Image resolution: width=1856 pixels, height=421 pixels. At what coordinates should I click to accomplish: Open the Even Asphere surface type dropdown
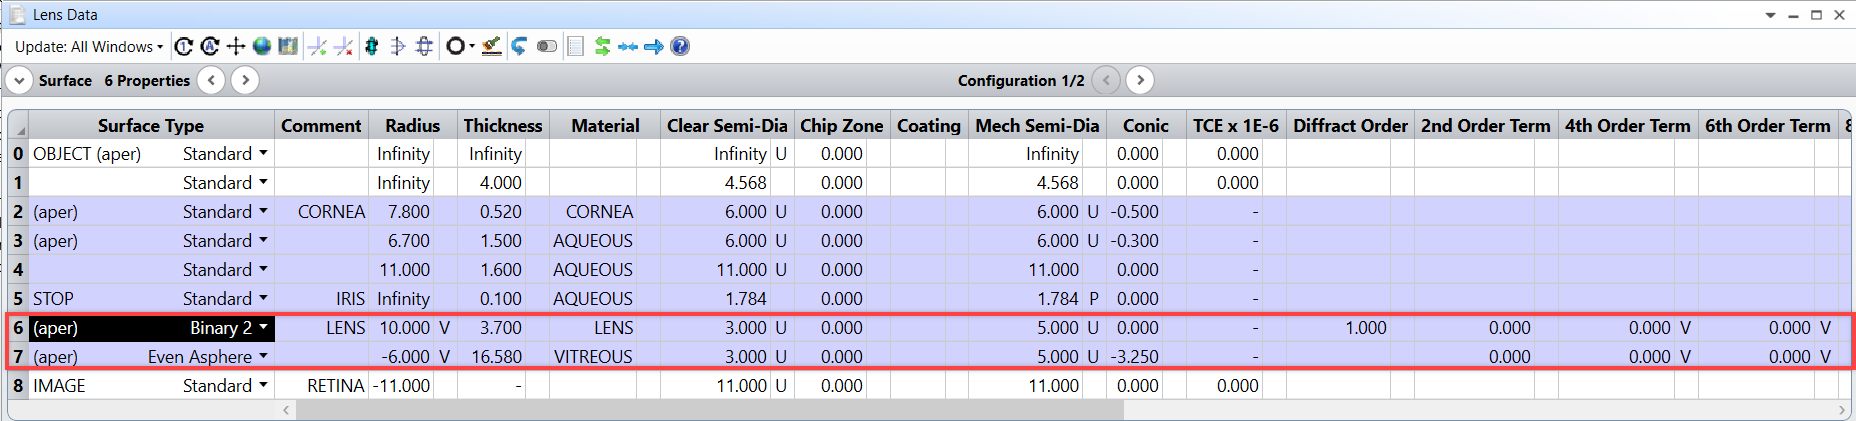pyautogui.click(x=263, y=356)
